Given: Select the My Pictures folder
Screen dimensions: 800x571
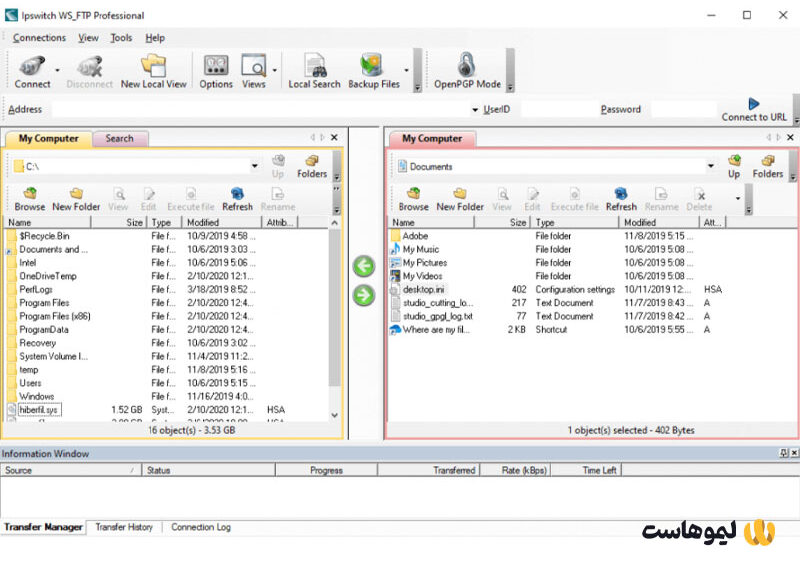Looking at the screenshot, I should 424,263.
